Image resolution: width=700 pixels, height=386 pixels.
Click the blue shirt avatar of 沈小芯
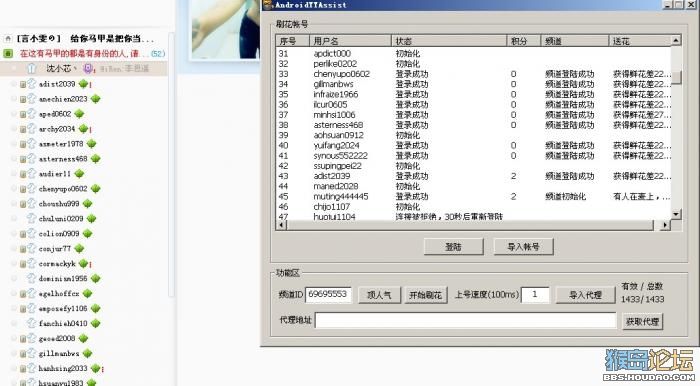tap(31, 68)
